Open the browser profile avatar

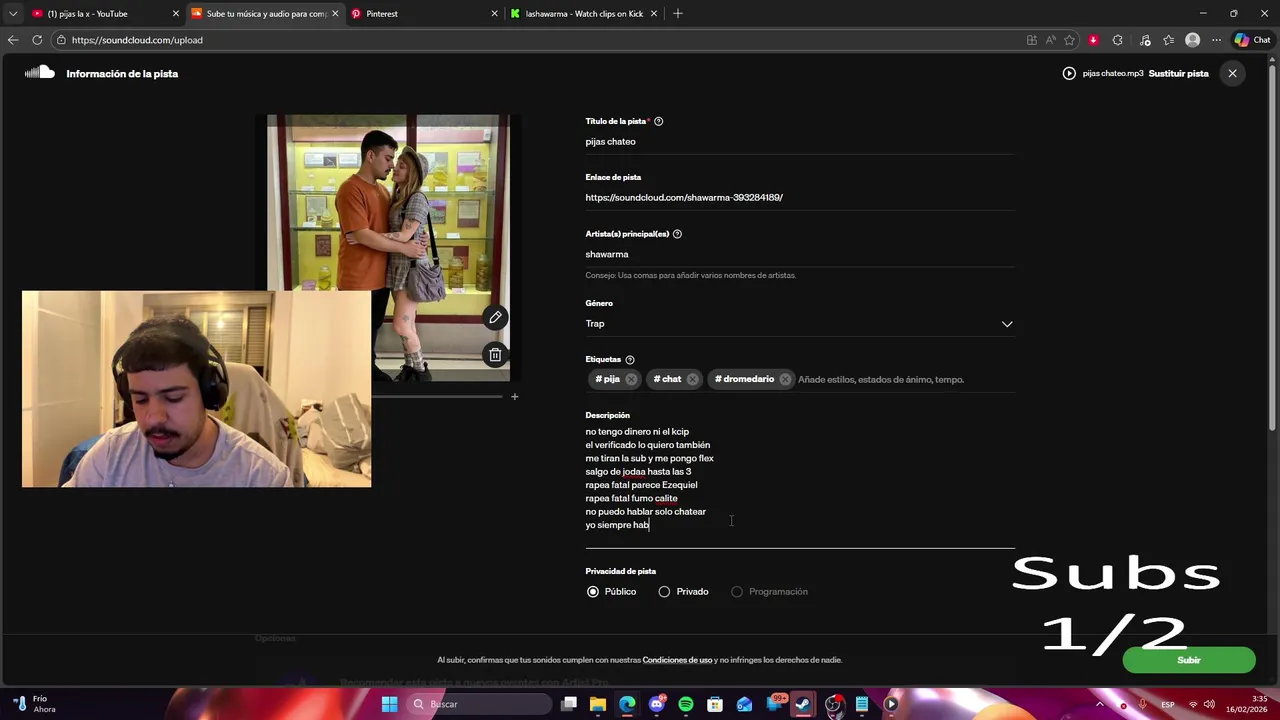pos(1192,40)
